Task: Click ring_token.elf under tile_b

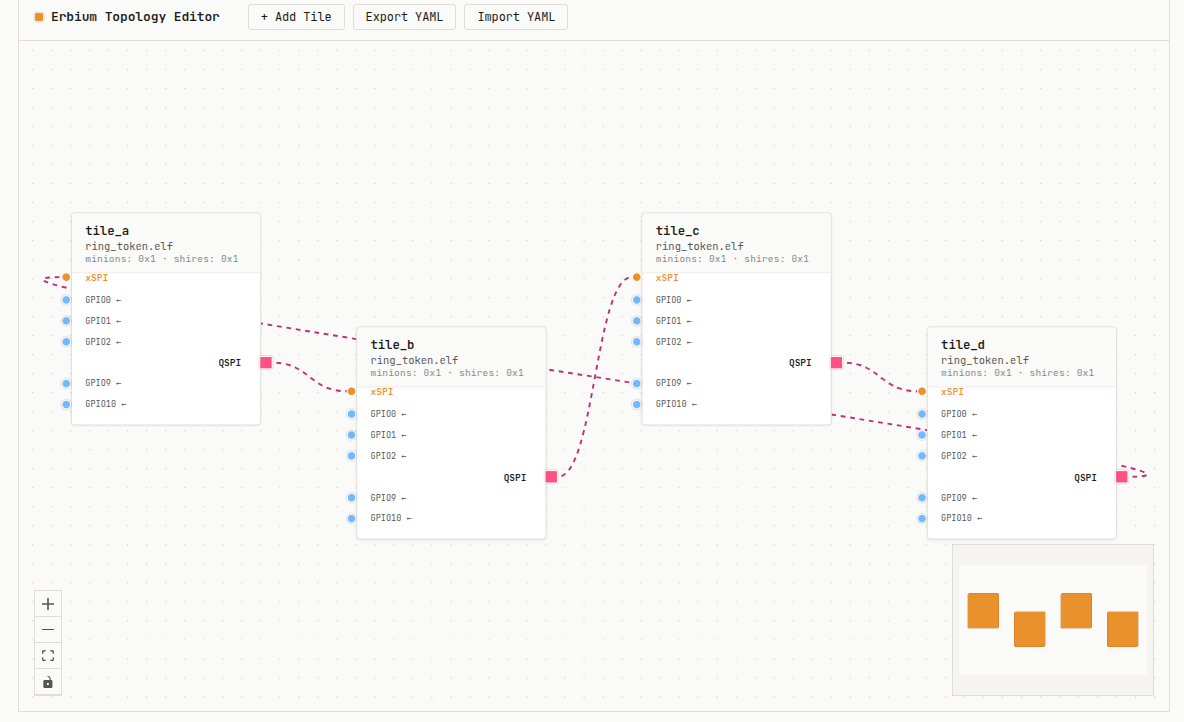Action: 414,360
